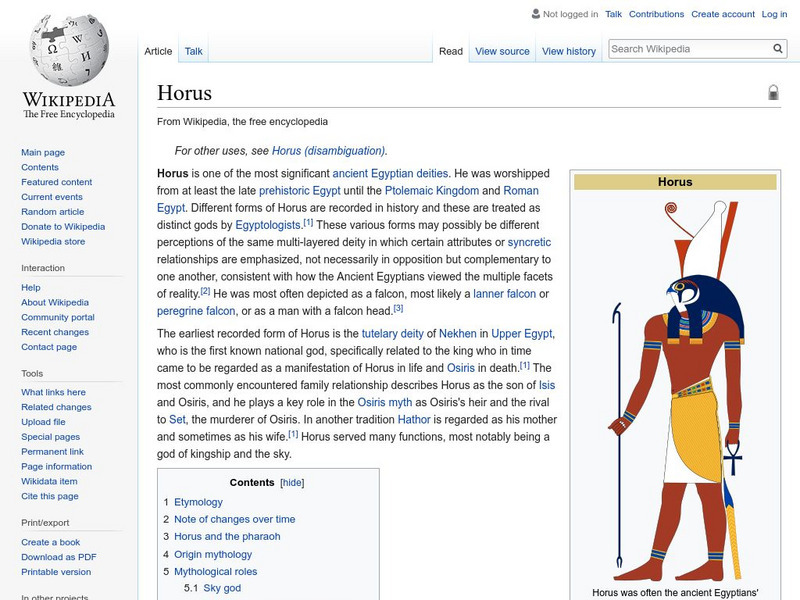
Task: Follow the Set link
Action: [177, 419]
